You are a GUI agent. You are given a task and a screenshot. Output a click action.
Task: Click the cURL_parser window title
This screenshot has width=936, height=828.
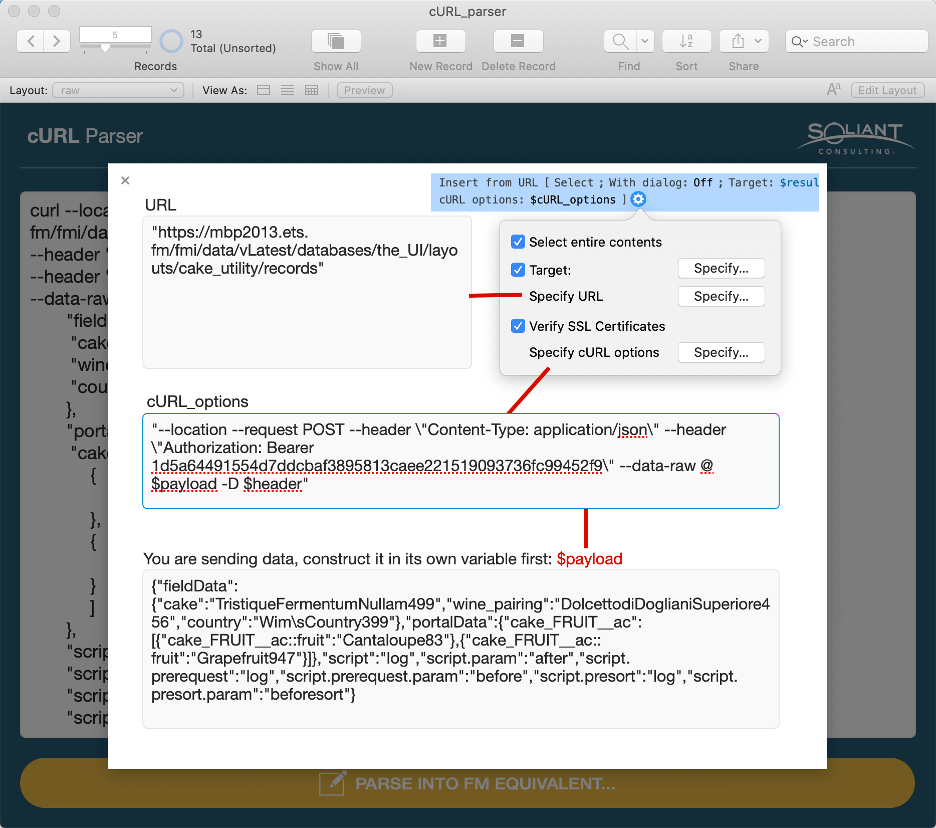pyautogui.click(x=467, y=11)
